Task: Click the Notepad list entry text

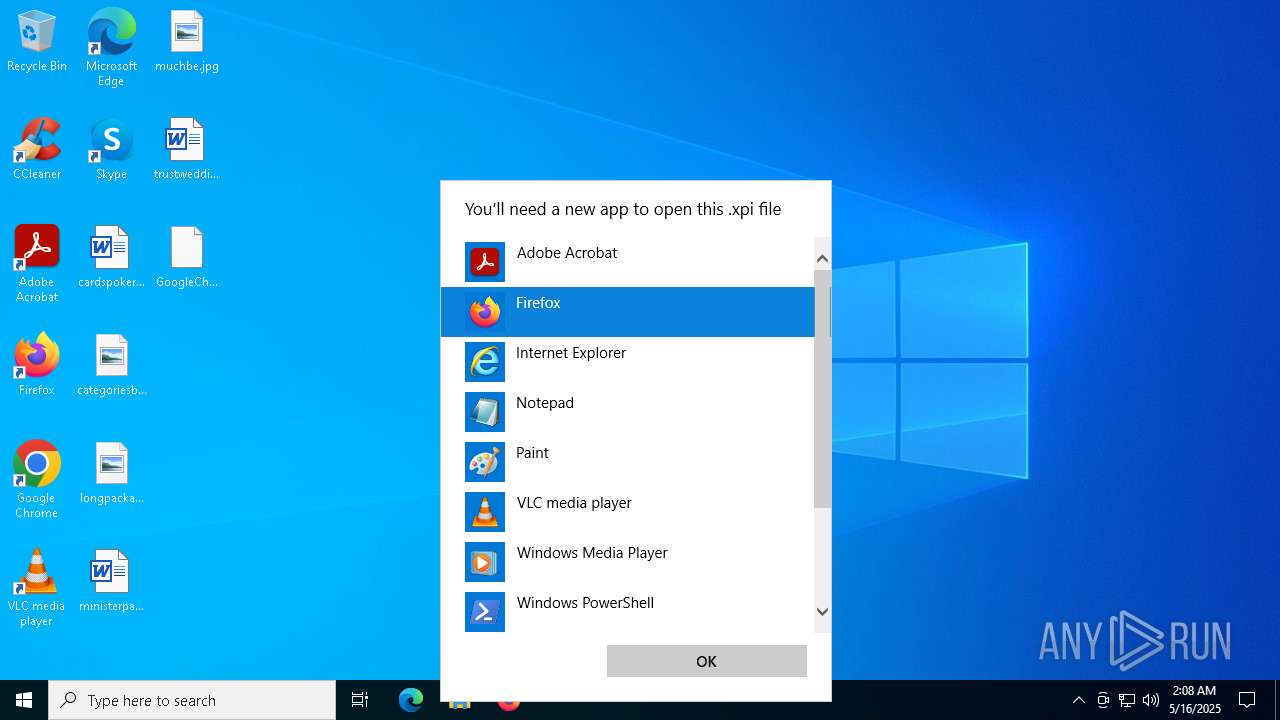Action: [x=545, y=403]
